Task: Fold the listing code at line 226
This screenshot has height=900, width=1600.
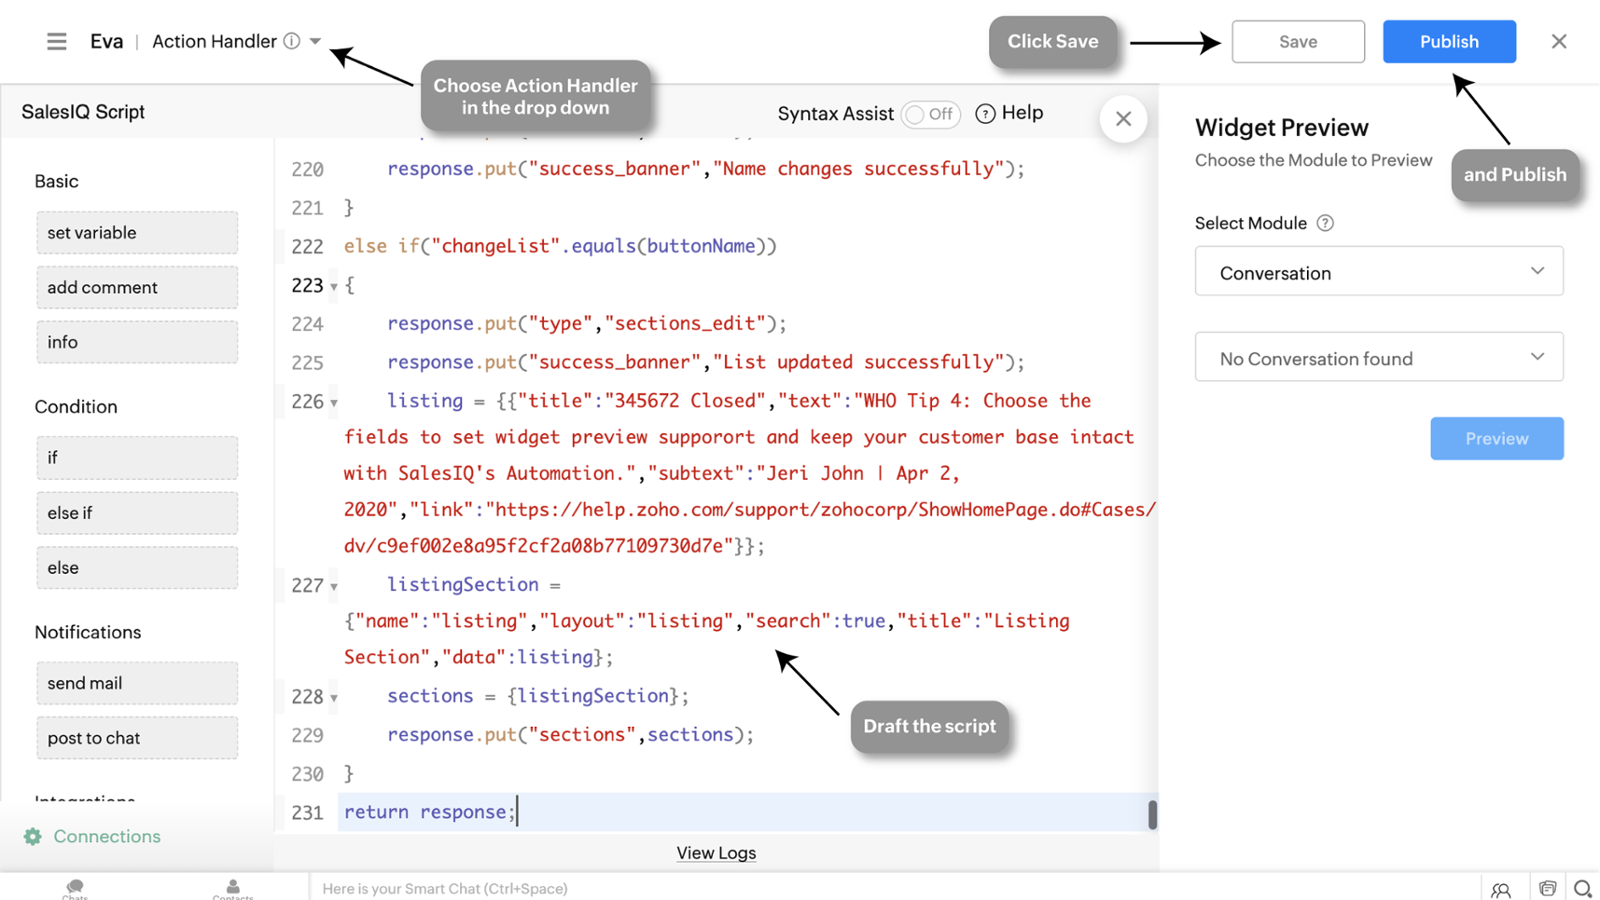Action: (334, 403)
